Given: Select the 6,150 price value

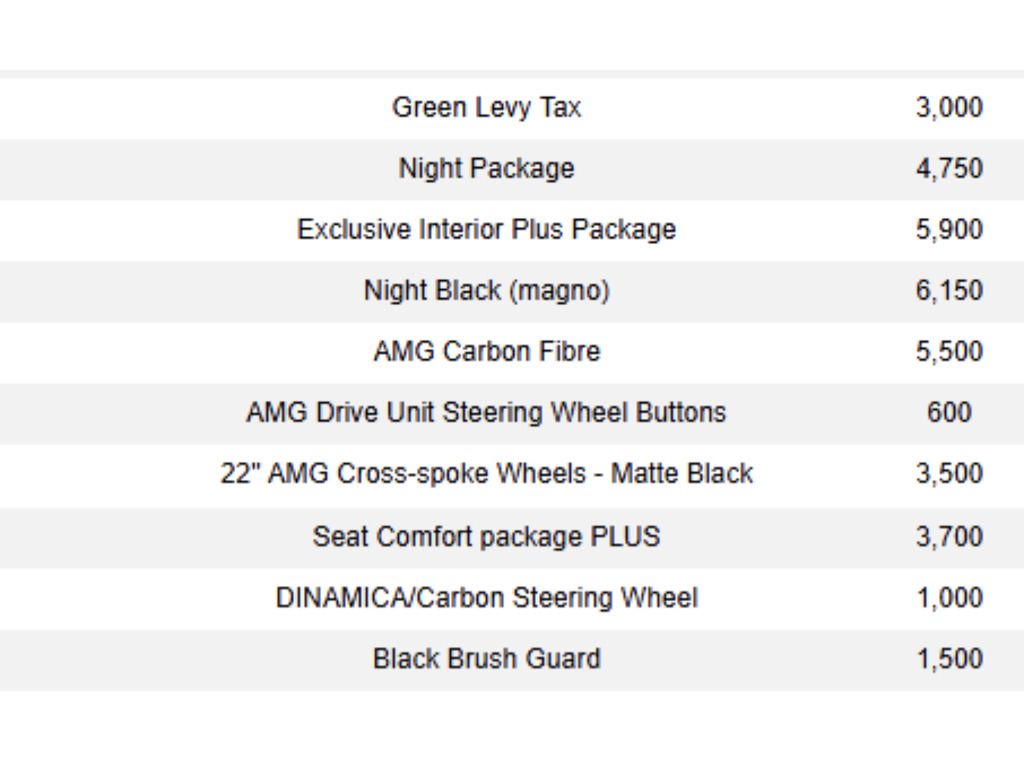Looking at the screenshot, I should click(949, 291).
